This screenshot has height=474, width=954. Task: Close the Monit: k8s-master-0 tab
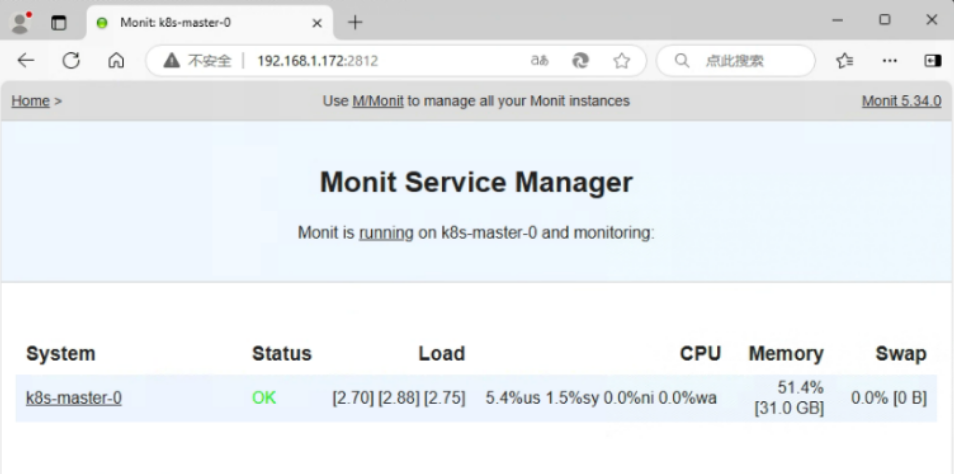(317, 23)
